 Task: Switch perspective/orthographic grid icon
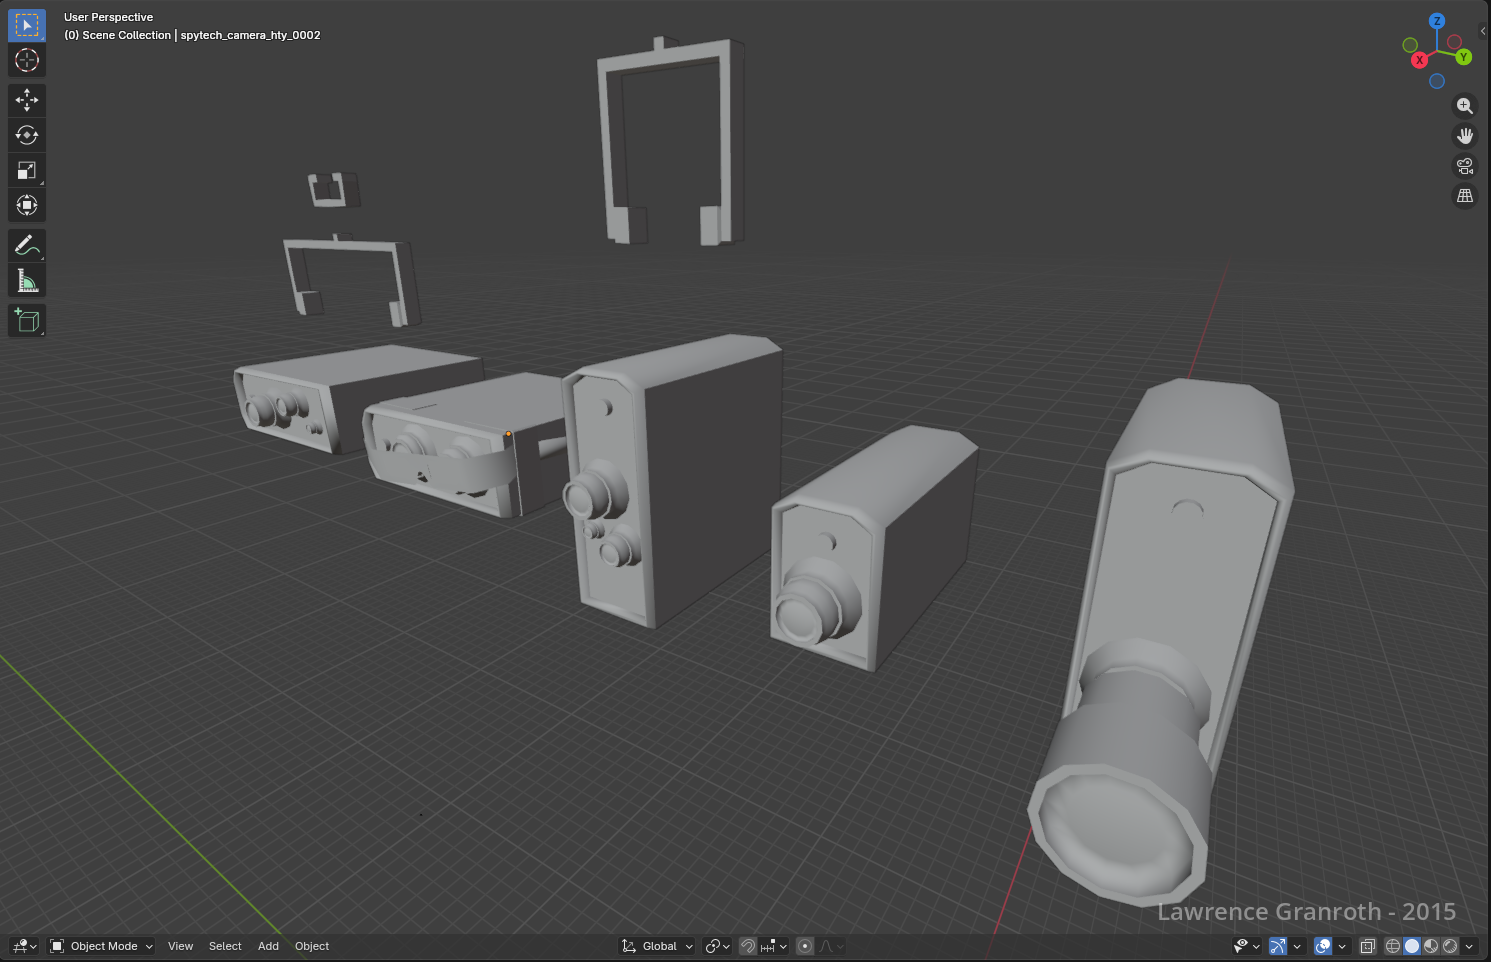pos(1465,196)
